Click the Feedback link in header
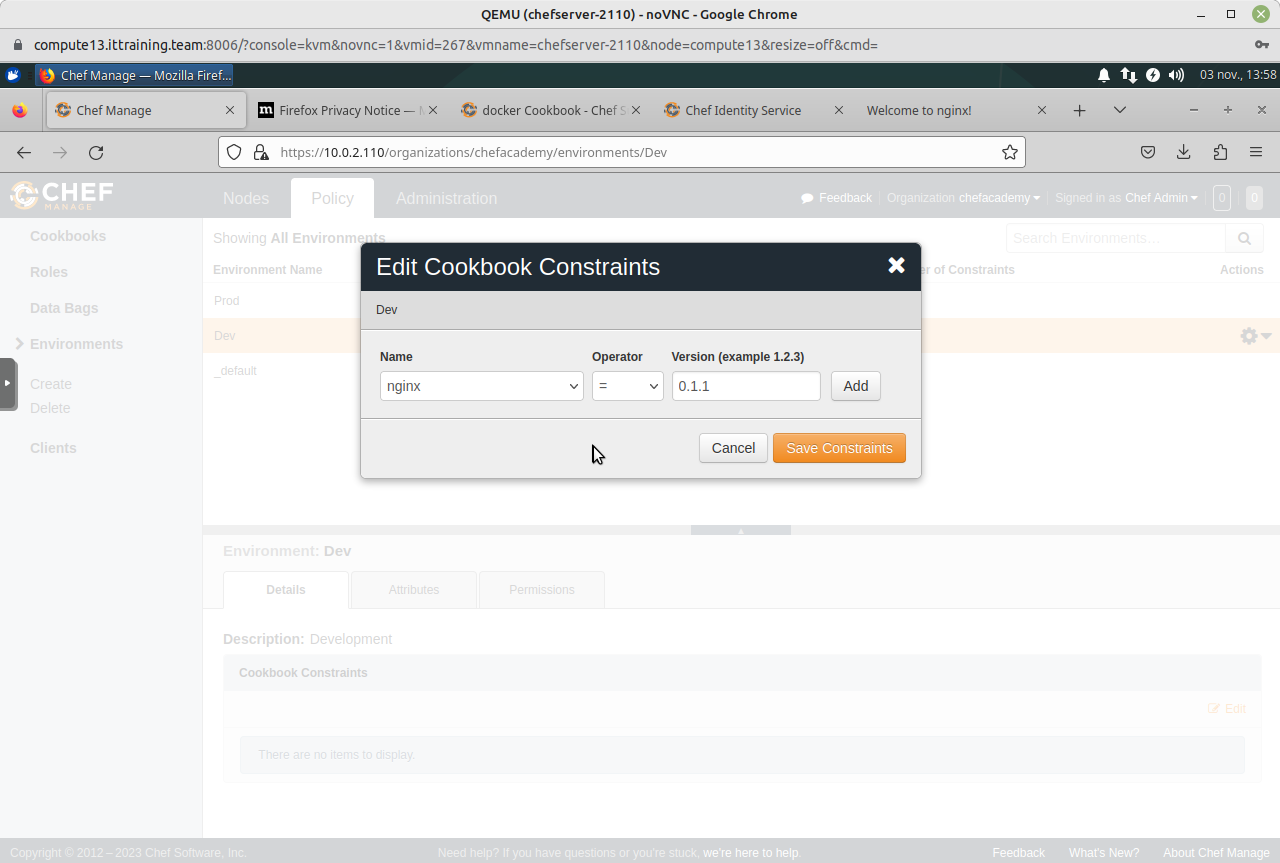1280x863 pixels. pos(837,198)
